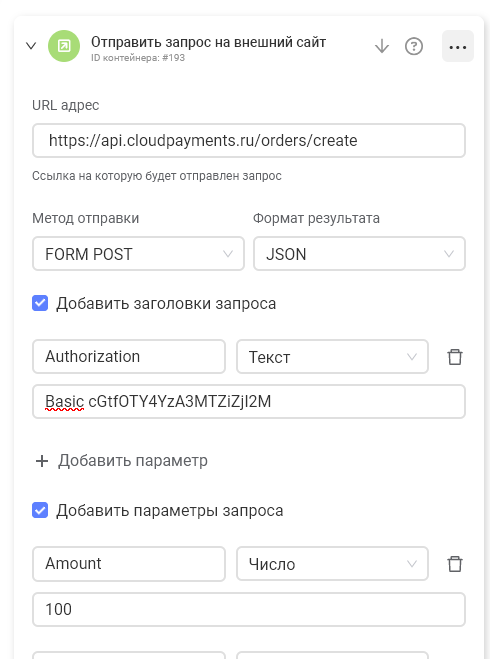Click plus icon beside Добавить параметр
The height and width of the screenshot is (659, 490).
(x=42, y=461)
